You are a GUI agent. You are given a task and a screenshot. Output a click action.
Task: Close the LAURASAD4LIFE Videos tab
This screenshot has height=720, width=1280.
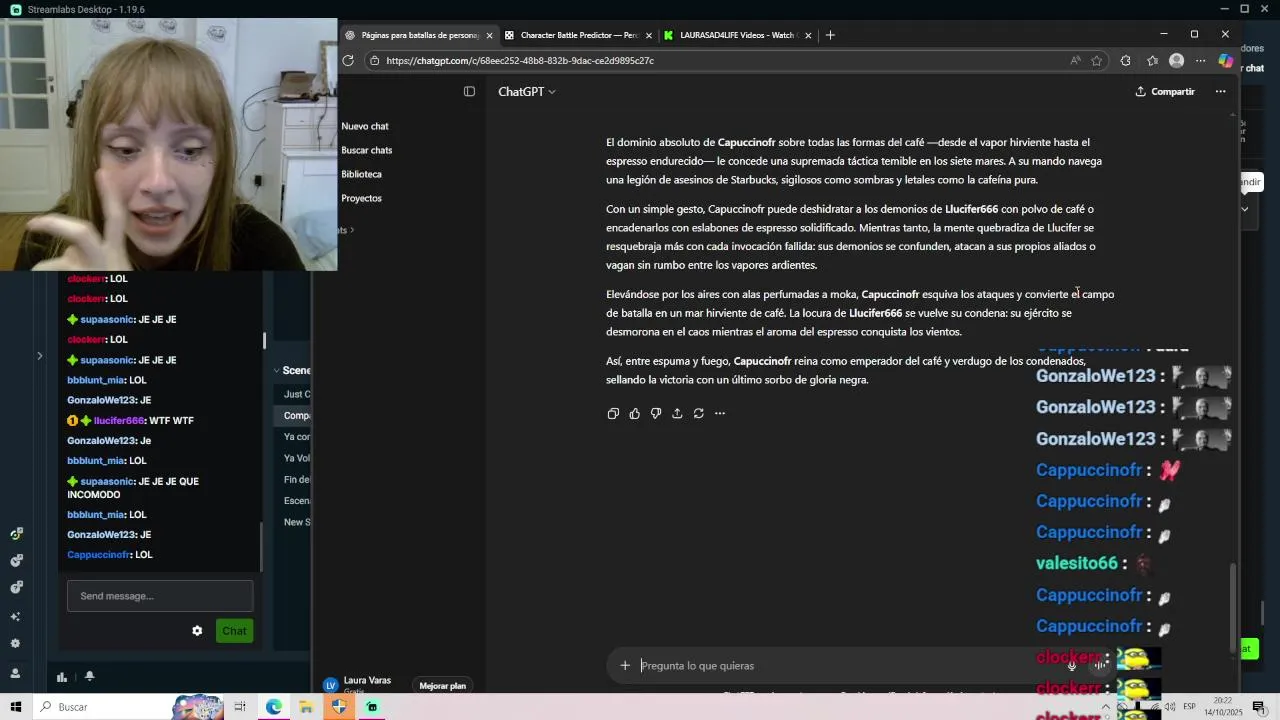(808, 35)
